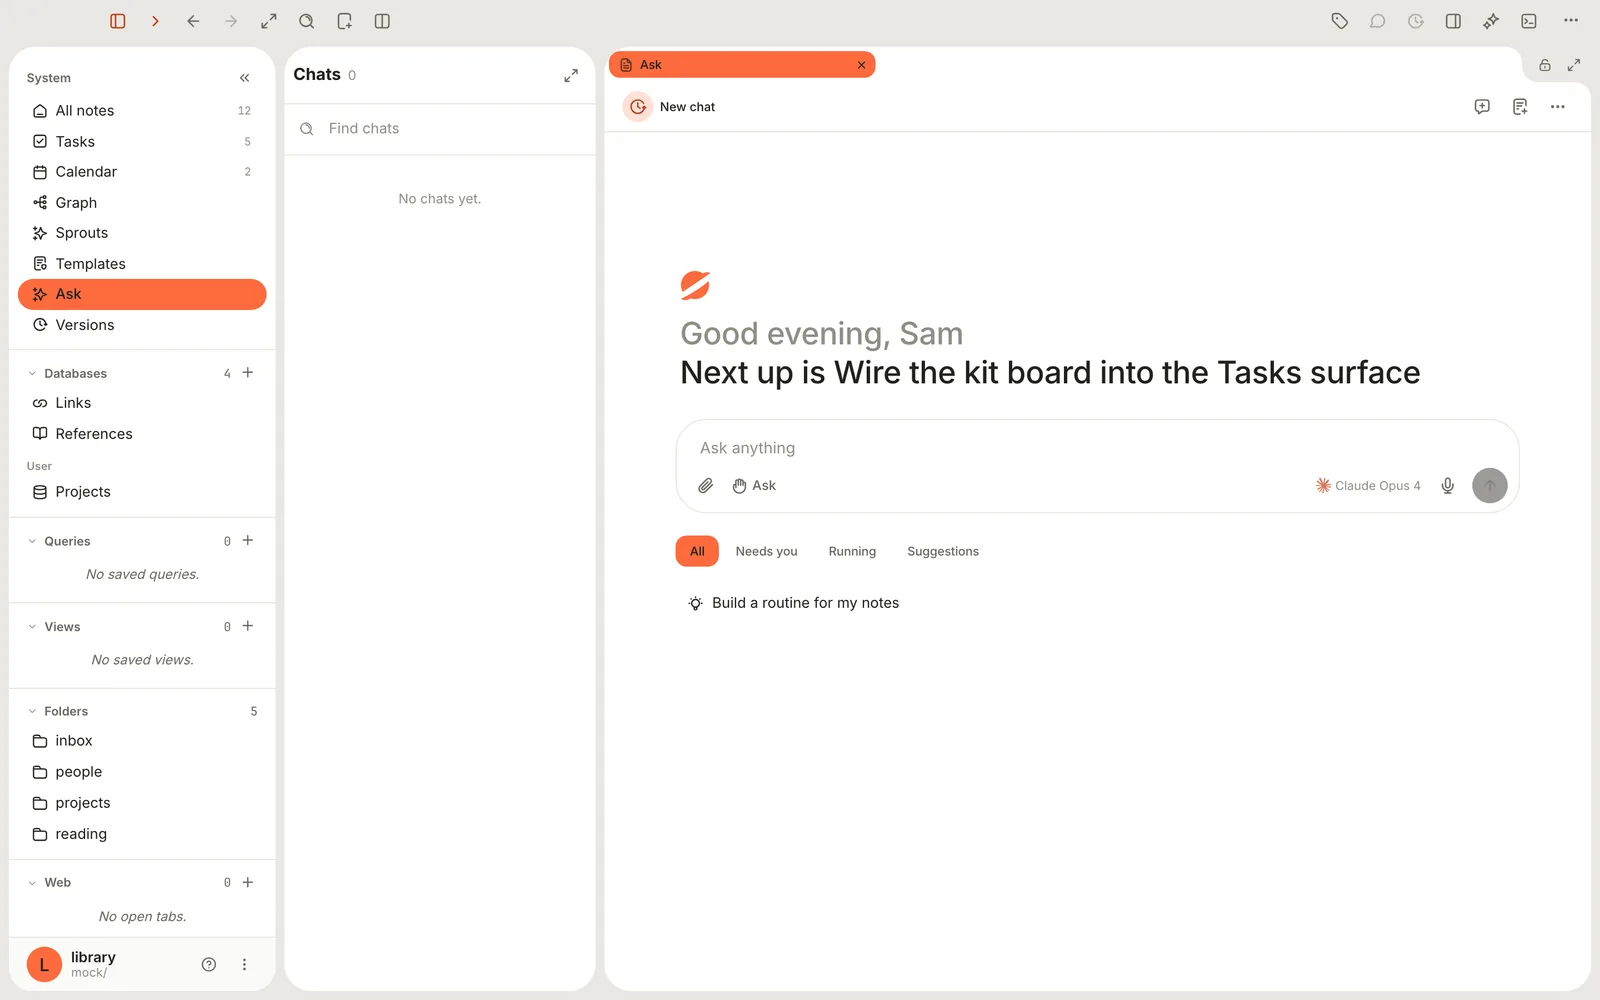Open the help icon beside library
1600x1000 pixels.
(x=209, y=965)
